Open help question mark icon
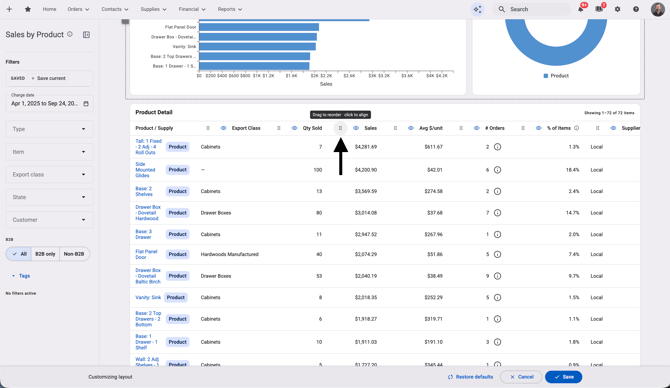Screen dimensions: 670x388 pyautogui.click(x=636, y=9)
